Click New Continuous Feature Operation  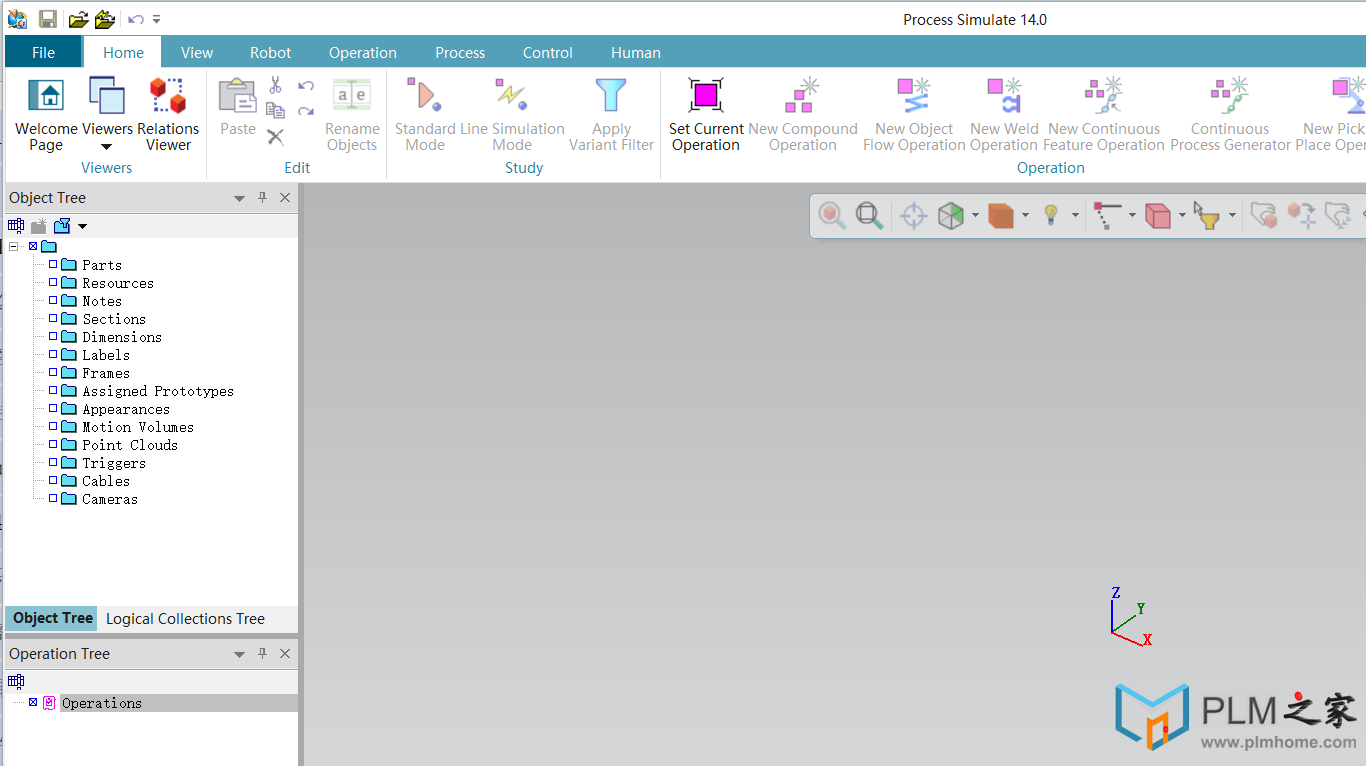pyautogui.click(x=1104, y=114)
